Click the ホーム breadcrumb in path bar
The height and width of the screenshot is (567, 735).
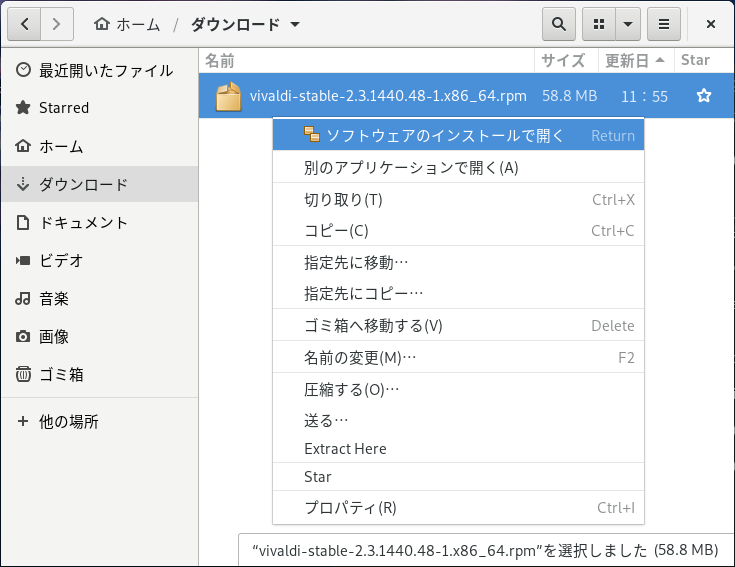127,24
